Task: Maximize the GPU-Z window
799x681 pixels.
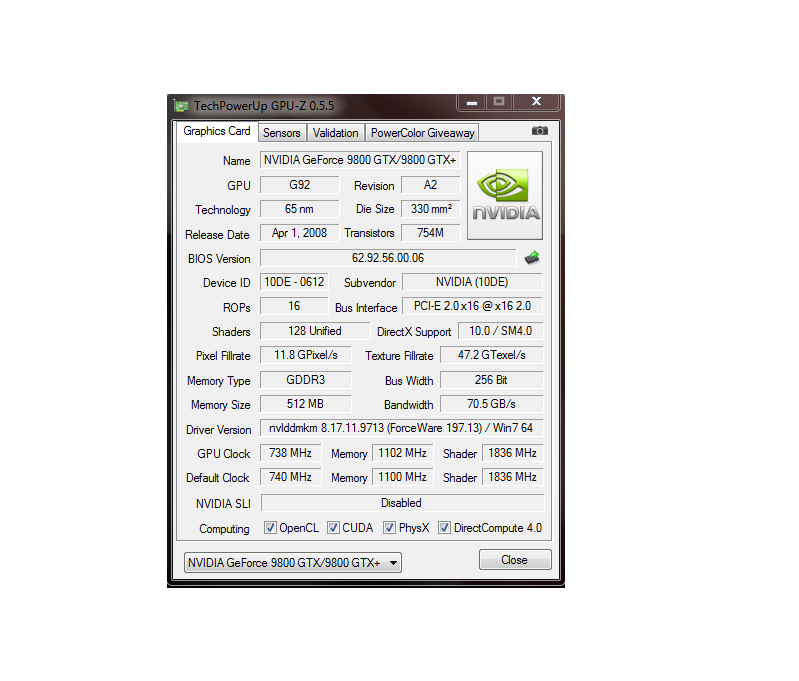Action: point(499,102)
